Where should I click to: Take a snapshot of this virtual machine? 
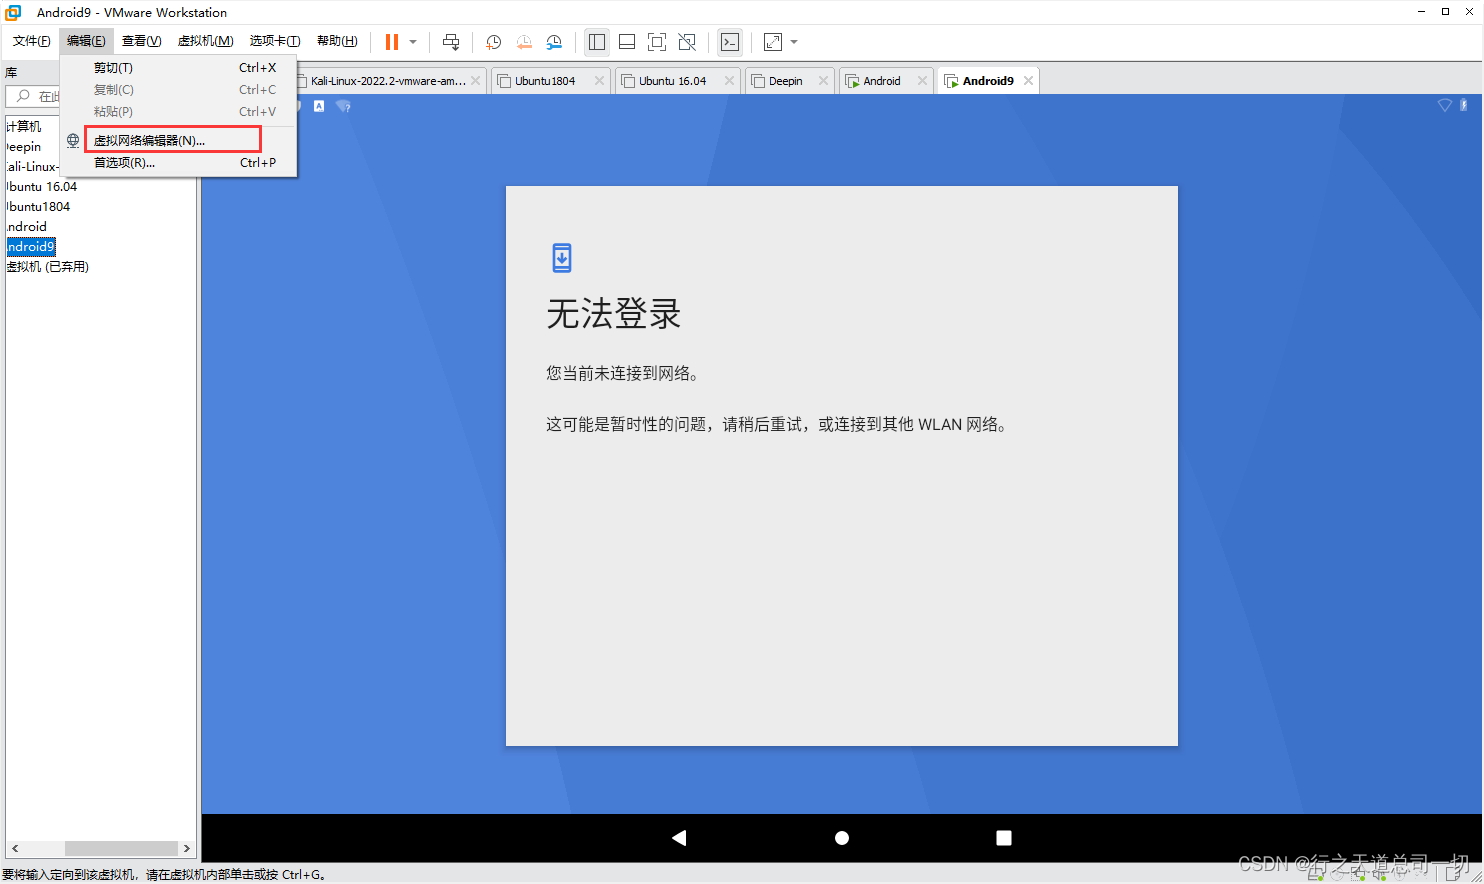pos(493,42)
